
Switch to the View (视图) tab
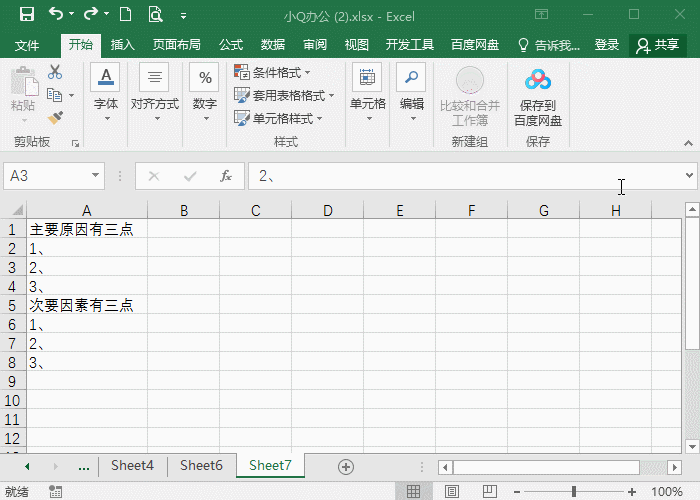click(357, 45)
